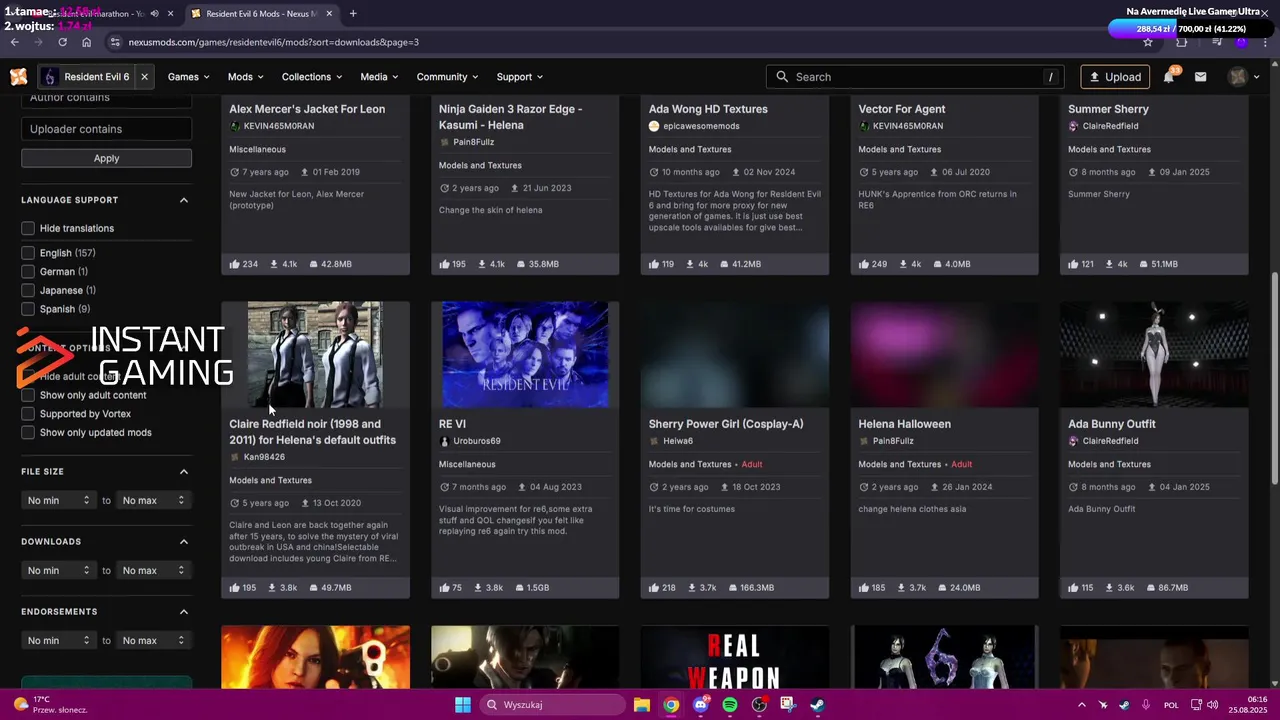Image resolution: width=1280 pixels, height=720 pixels.
Task: Check the Spanish language filter
Action: [x=28, y=309]
